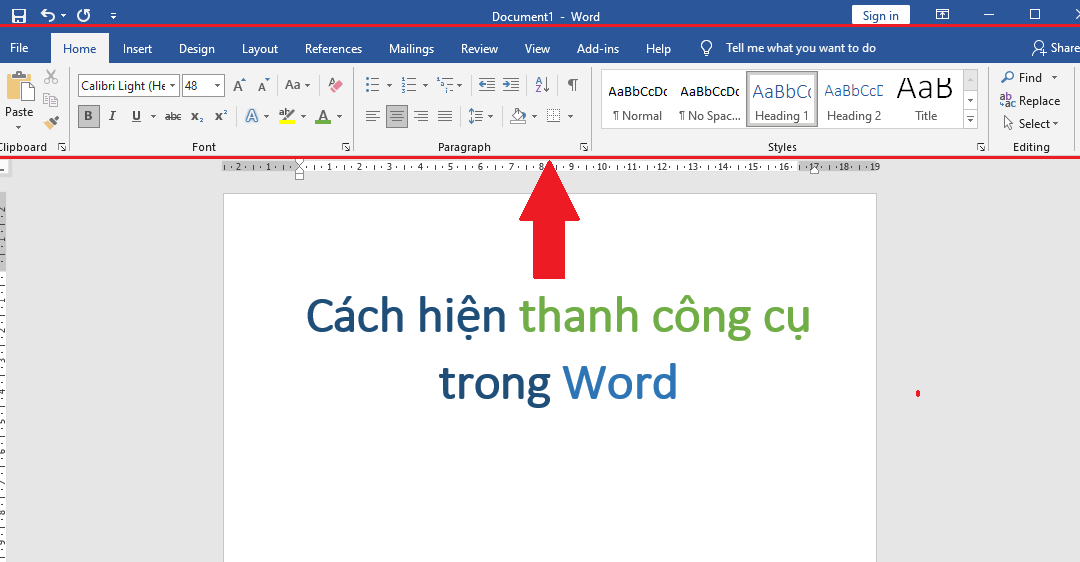The height and width of the screenshot is (562, 1080).
Task: Switch to the Insert tab
Action: click(x=137, y=48)
